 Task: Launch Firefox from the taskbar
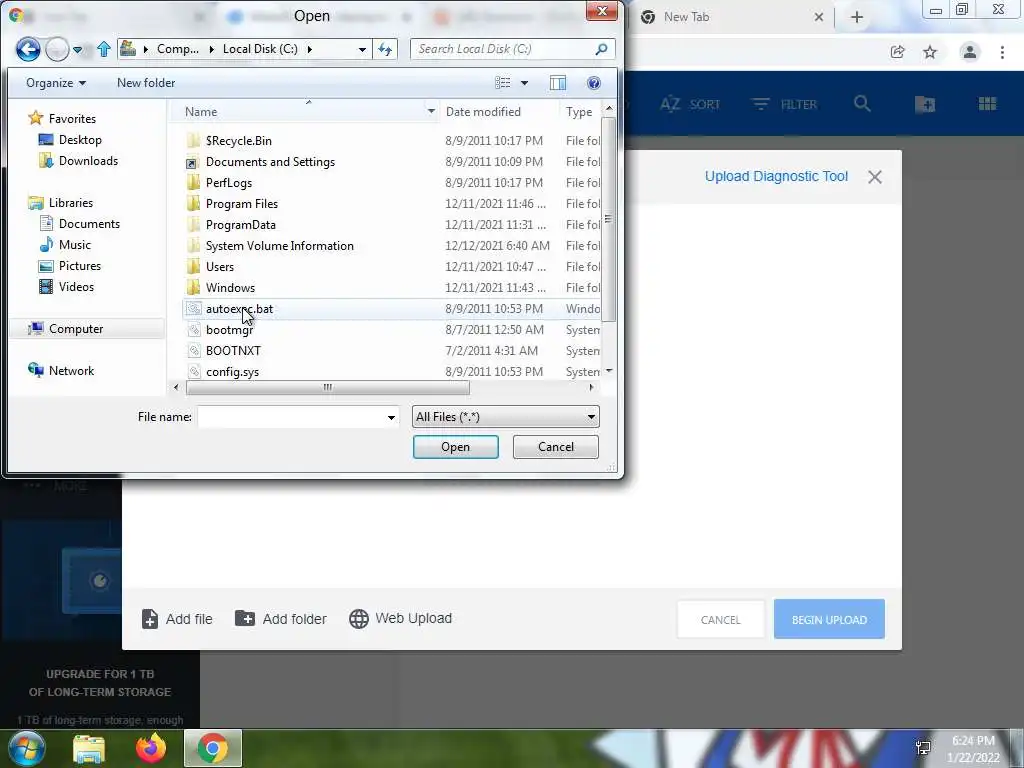coord(151,748)
